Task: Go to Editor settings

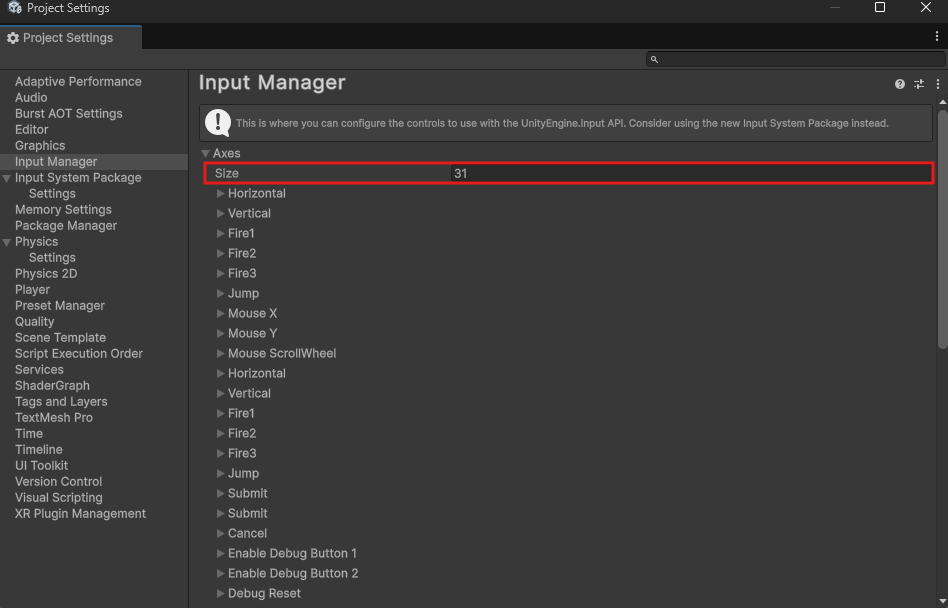Action: click(x=31, y=129)
